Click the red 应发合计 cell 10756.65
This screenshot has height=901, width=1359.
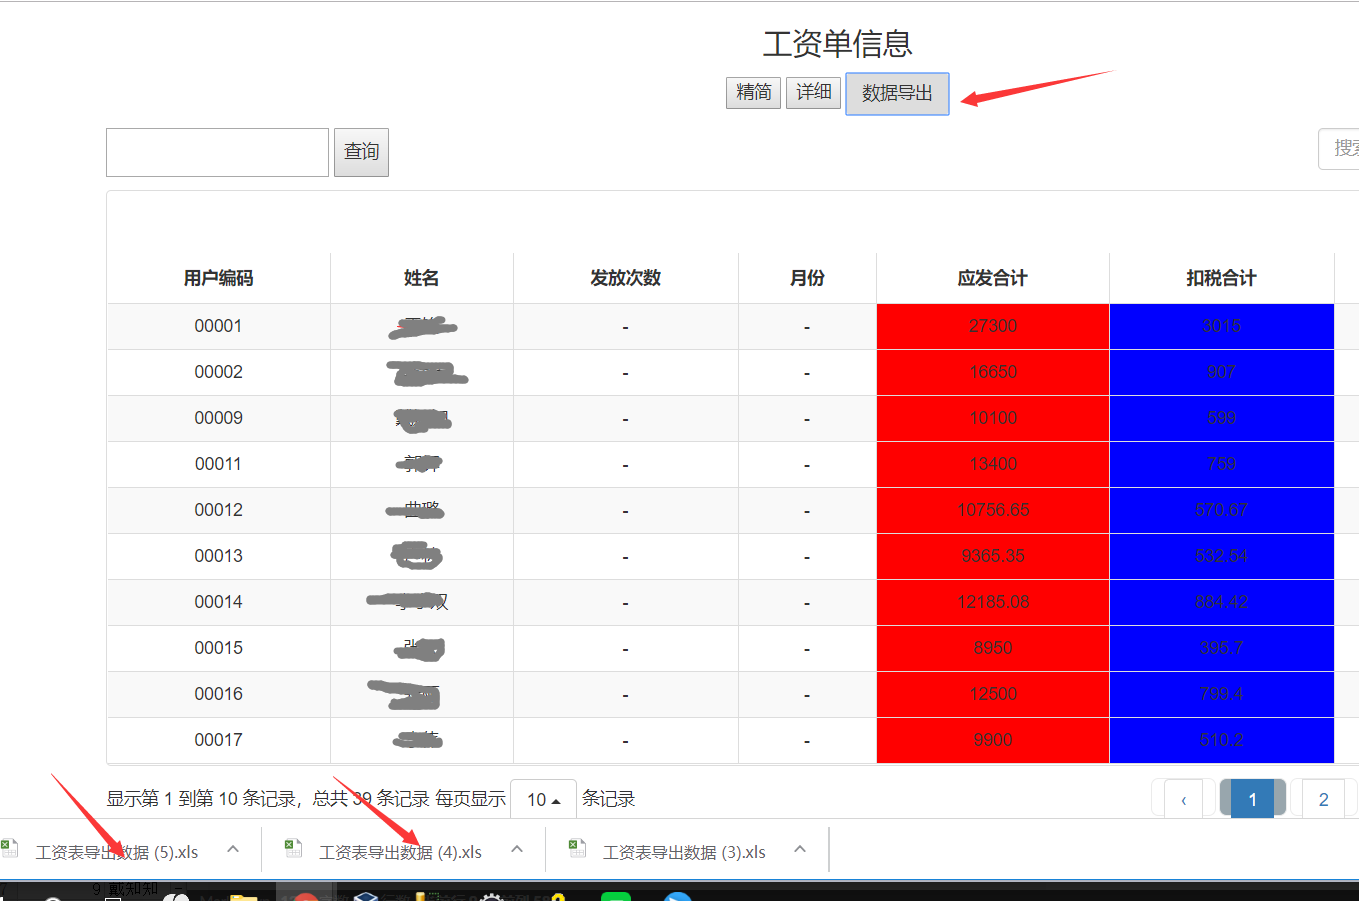click(993, 510)
